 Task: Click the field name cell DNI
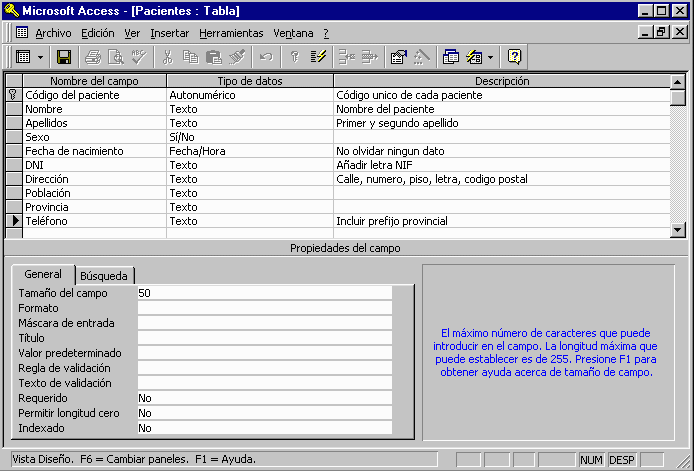click(94, 165)
